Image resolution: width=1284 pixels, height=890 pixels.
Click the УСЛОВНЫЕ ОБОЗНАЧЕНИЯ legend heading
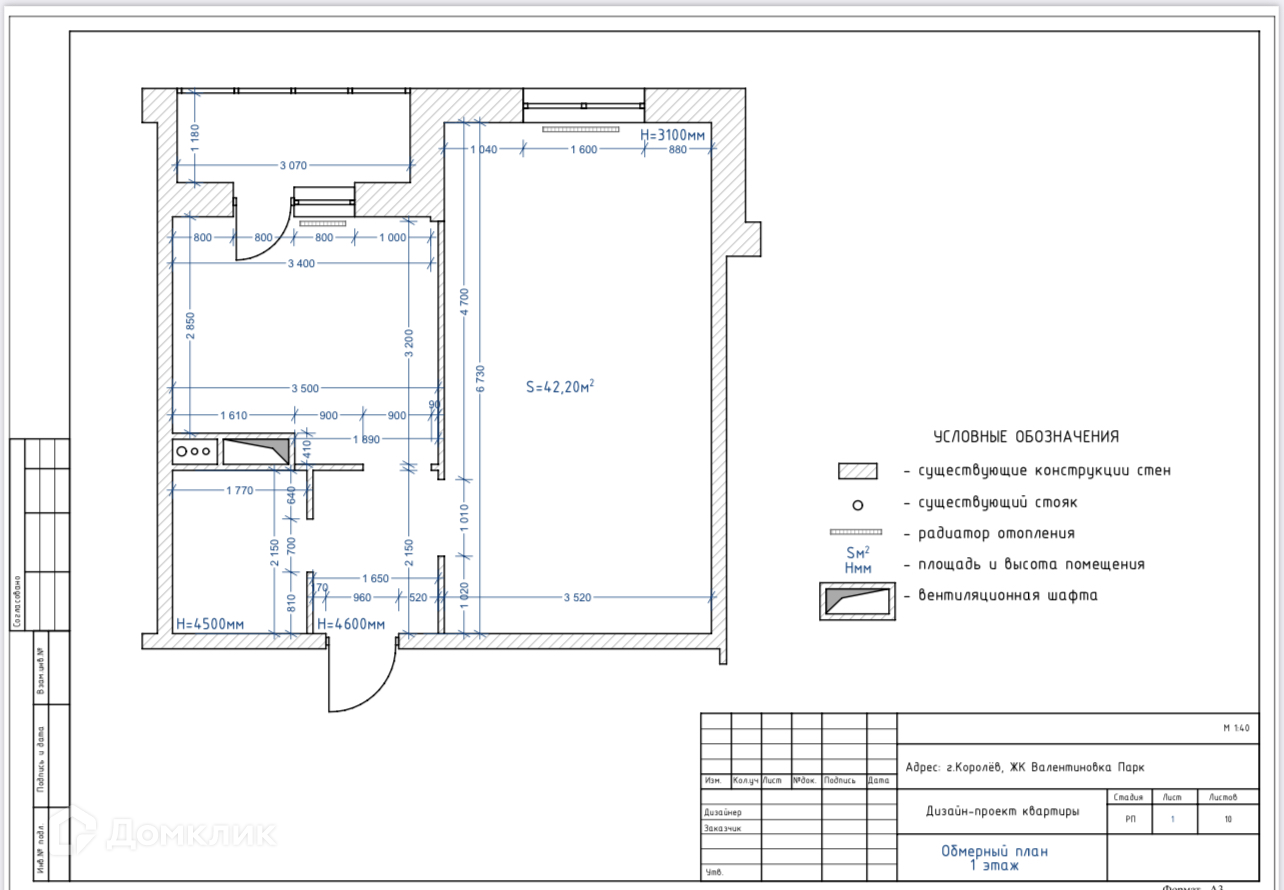pos(1025,437)
